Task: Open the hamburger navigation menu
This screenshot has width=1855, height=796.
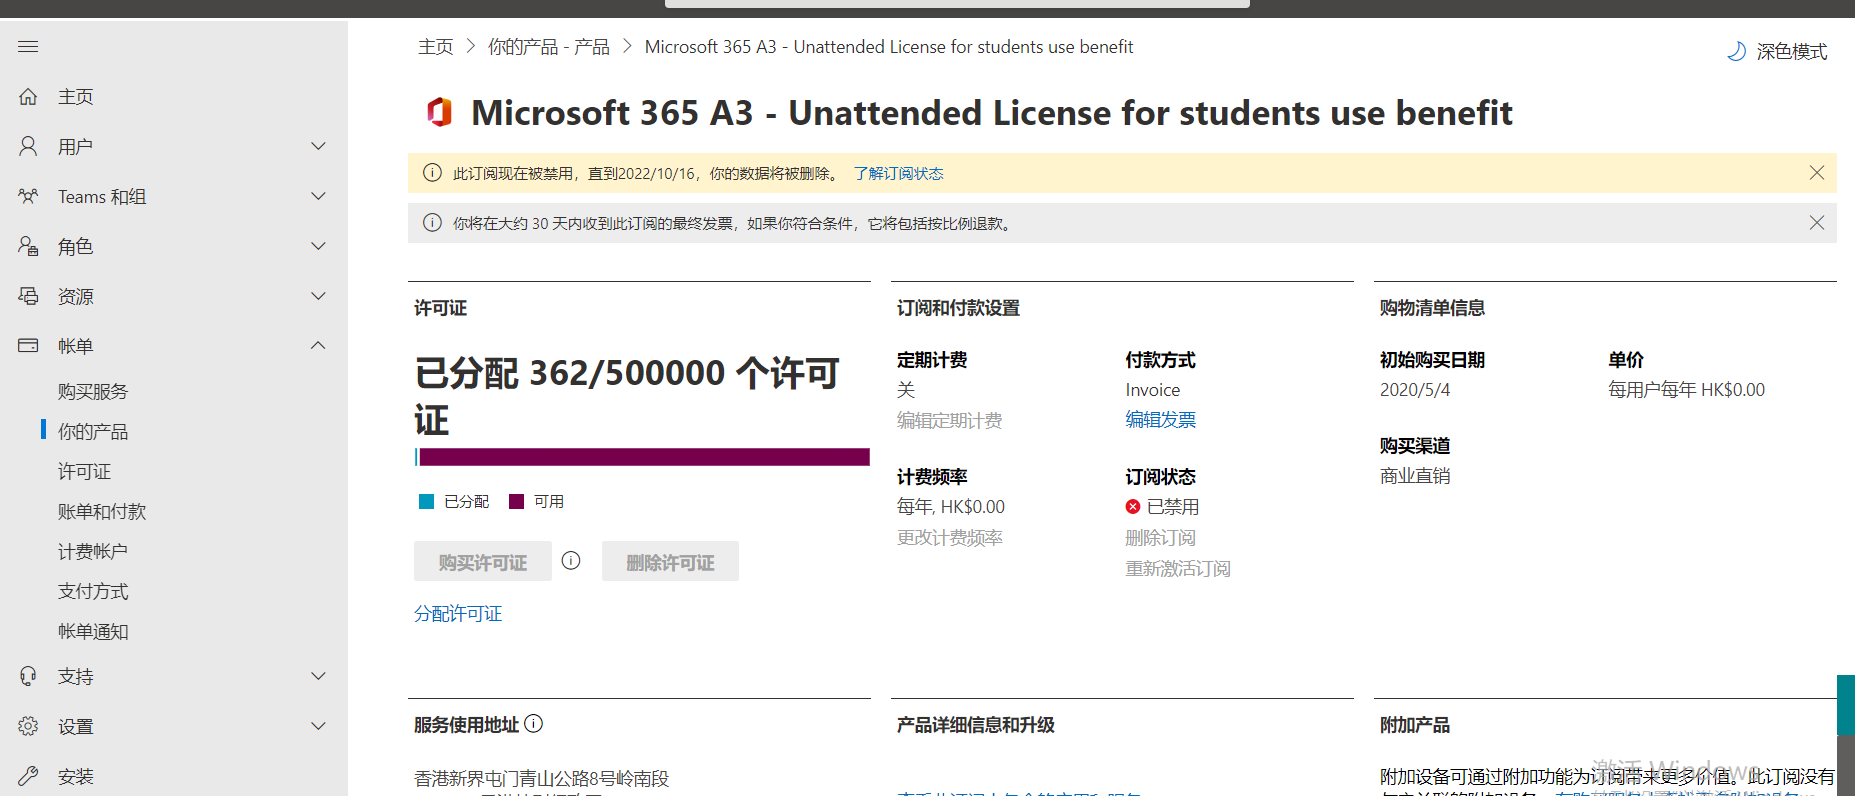Action: [x=28, y=47]
